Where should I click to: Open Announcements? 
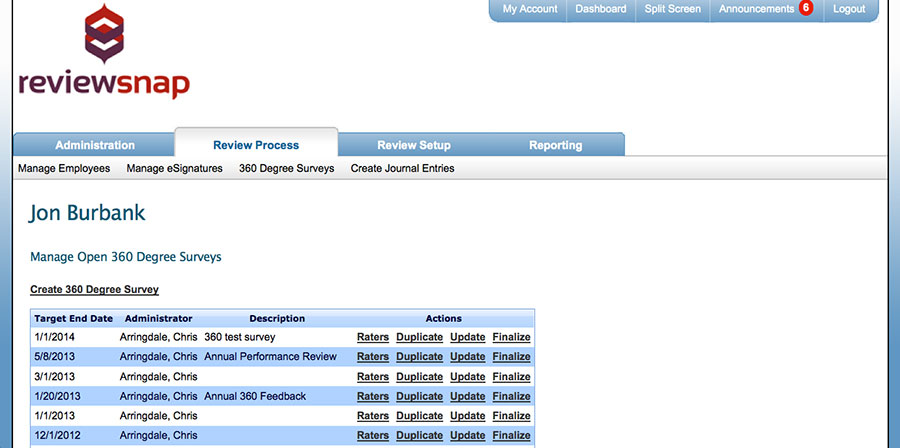(757, 9)
